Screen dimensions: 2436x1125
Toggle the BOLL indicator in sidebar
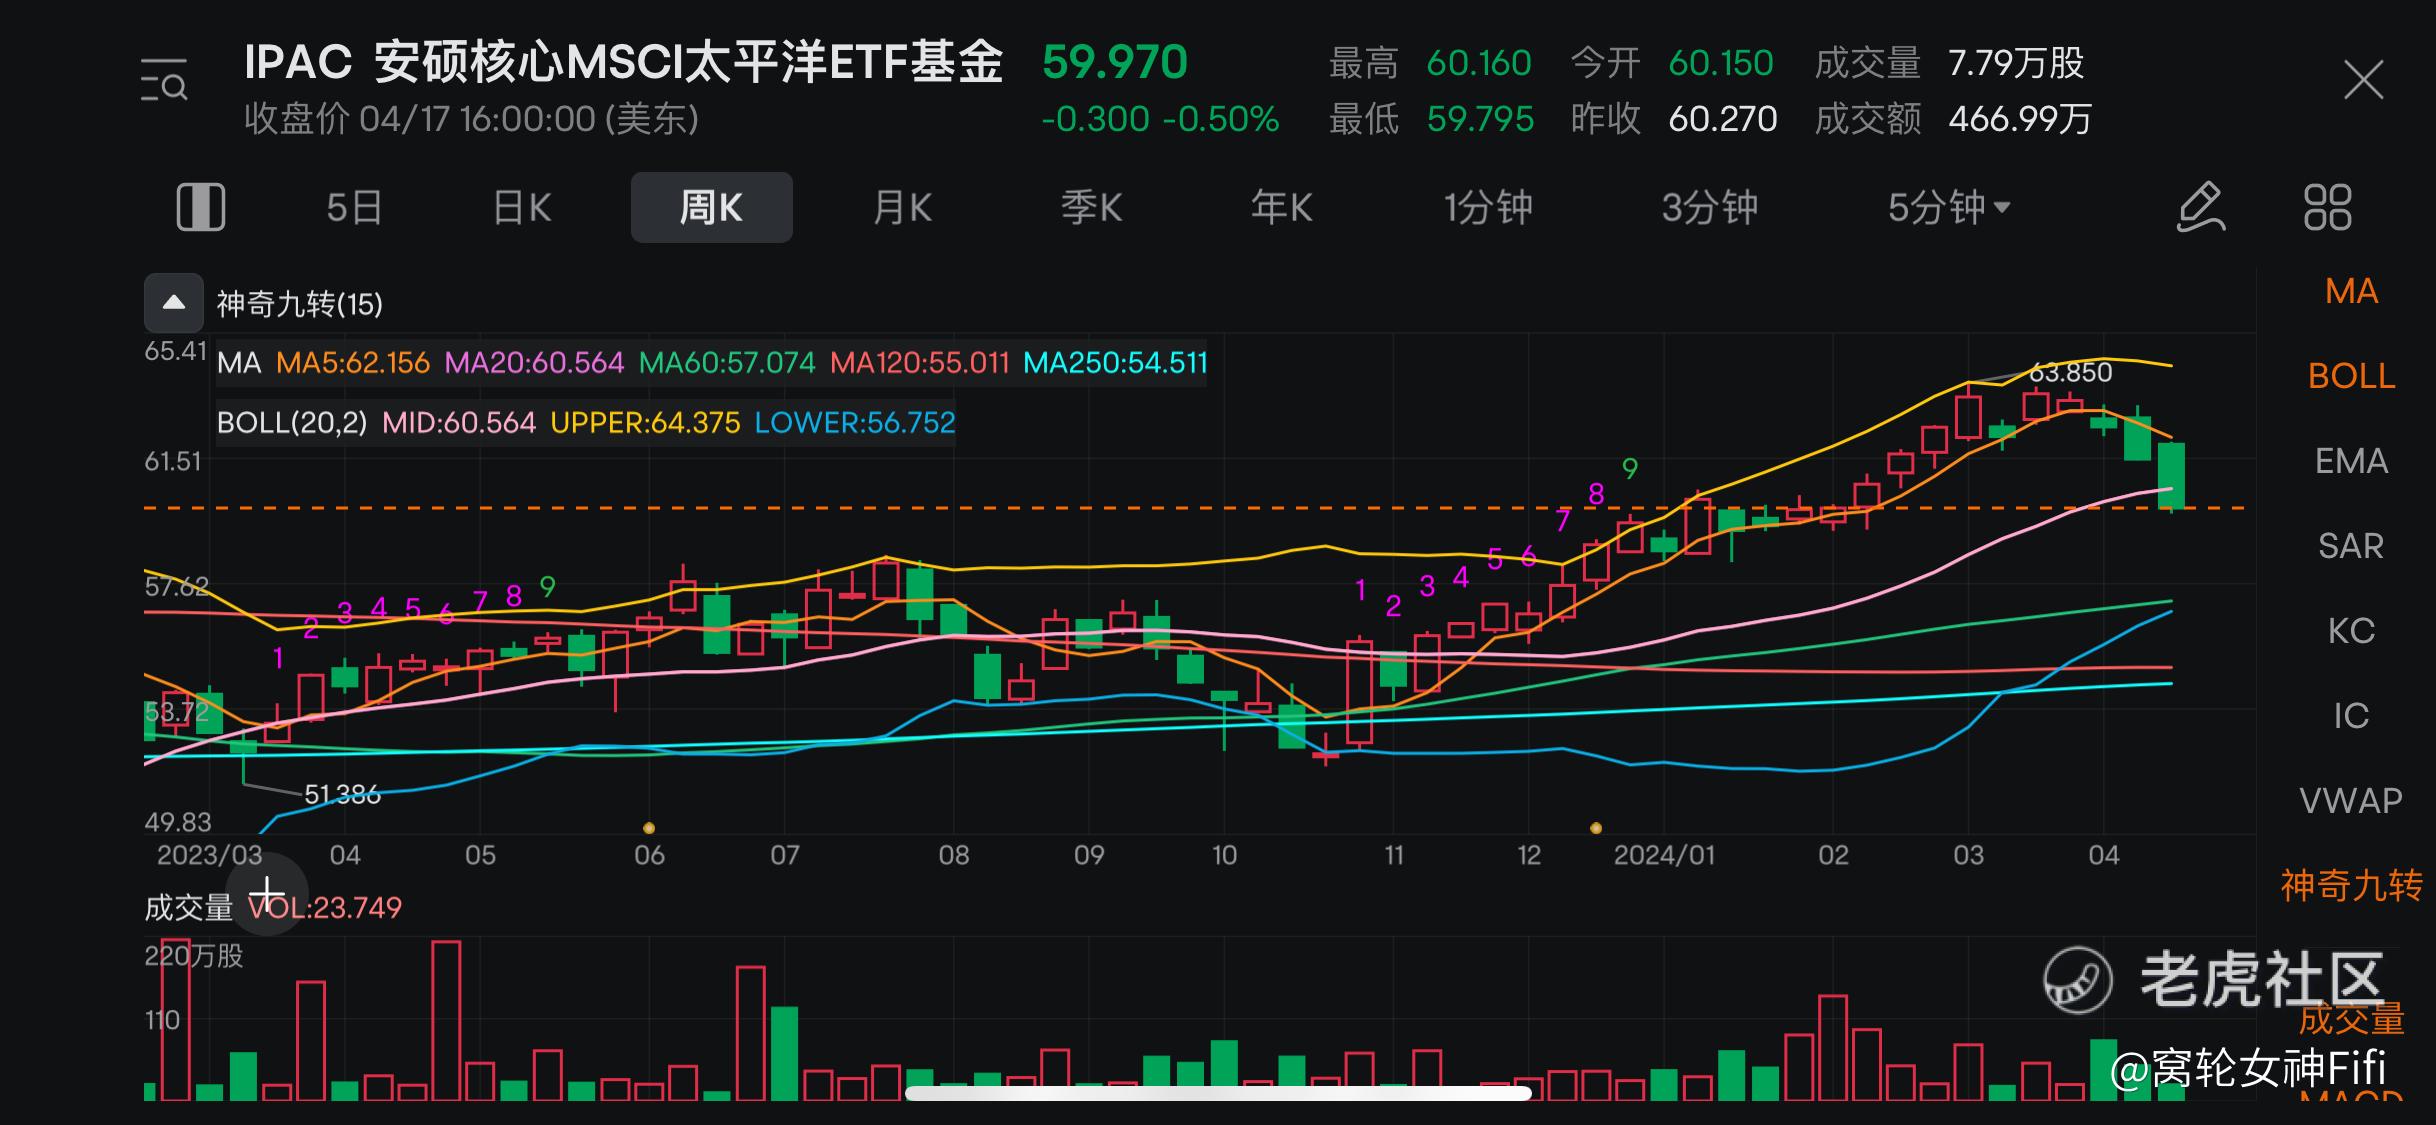tap(2351, 376)
